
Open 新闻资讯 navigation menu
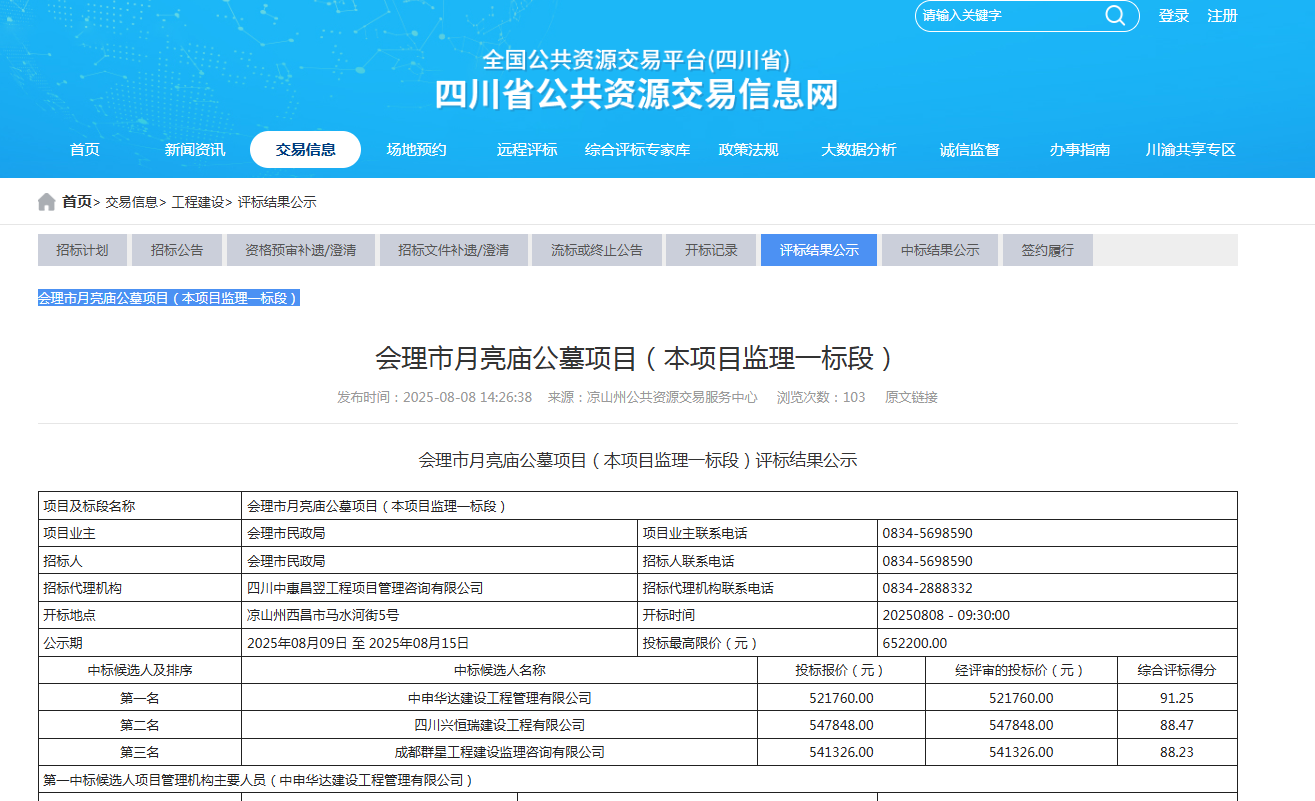pos(195,150)
